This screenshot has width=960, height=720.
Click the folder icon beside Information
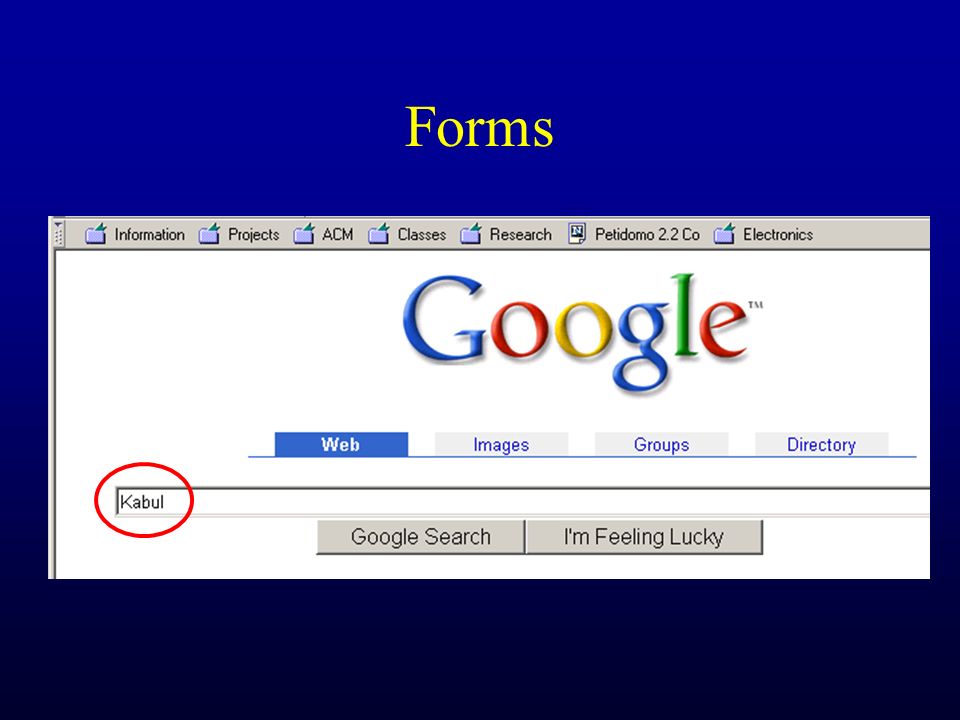click(x=96, y=234)
